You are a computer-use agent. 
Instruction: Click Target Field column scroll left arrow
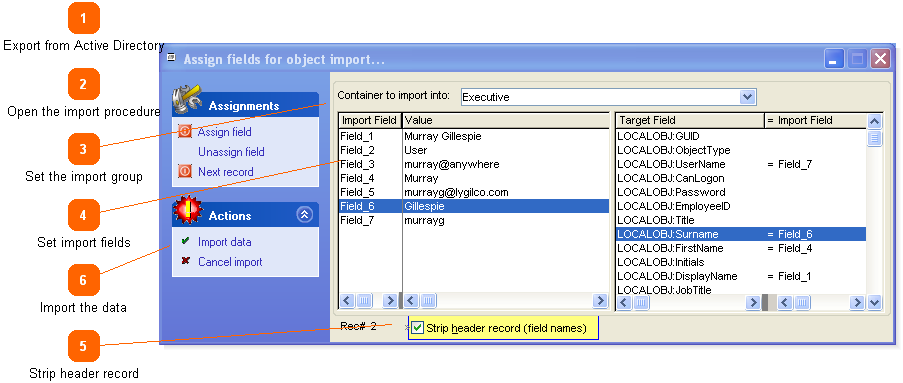click(x=624, y=302)
